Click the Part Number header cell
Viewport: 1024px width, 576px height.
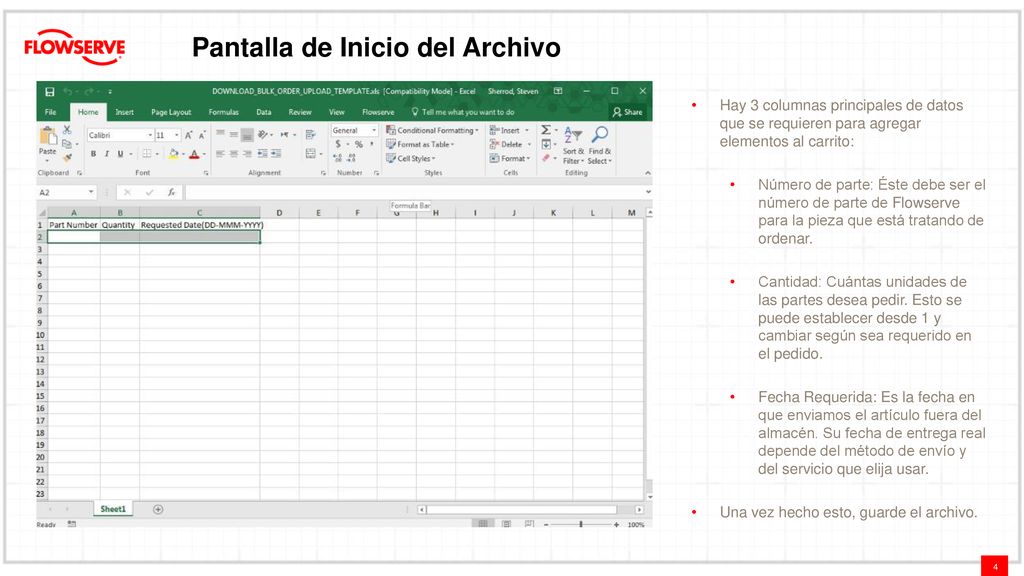coord(73,225)
